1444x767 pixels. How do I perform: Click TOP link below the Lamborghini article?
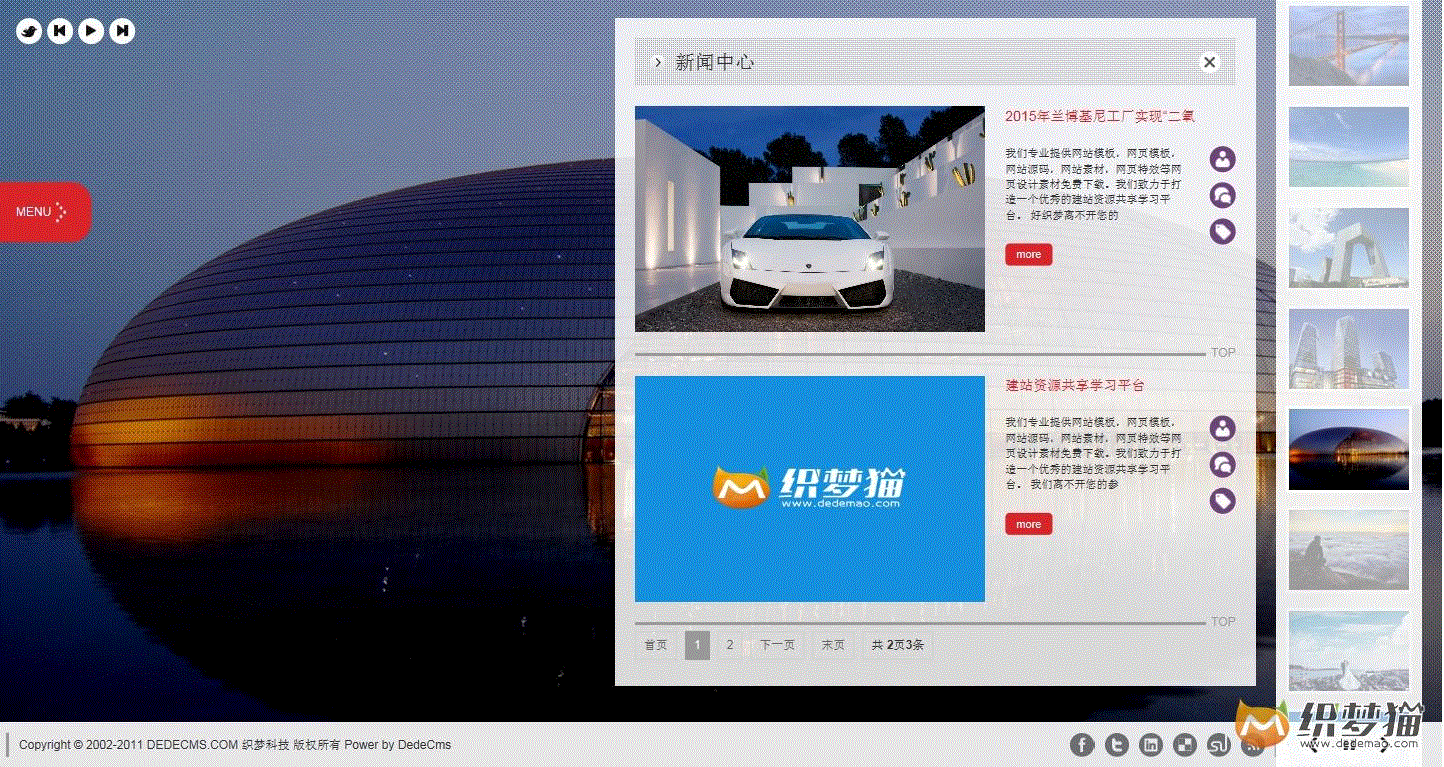click(x=1223, y=353)
